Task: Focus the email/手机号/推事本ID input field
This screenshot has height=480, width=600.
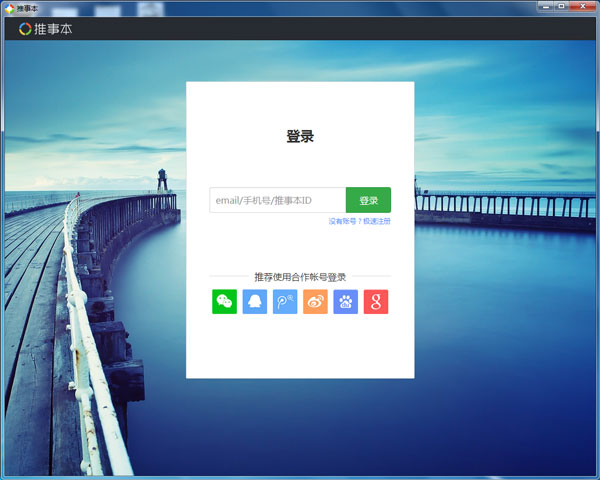Action: tap(277, 200)
